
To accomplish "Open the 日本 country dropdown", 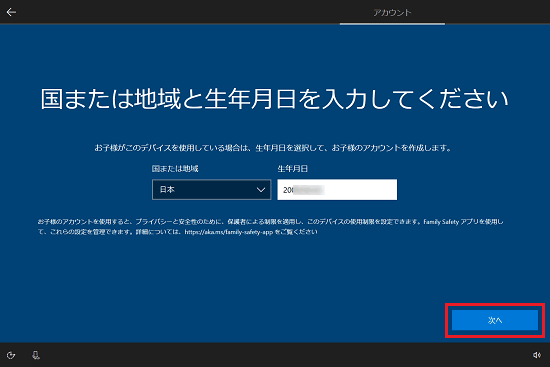I will (212, 189).
